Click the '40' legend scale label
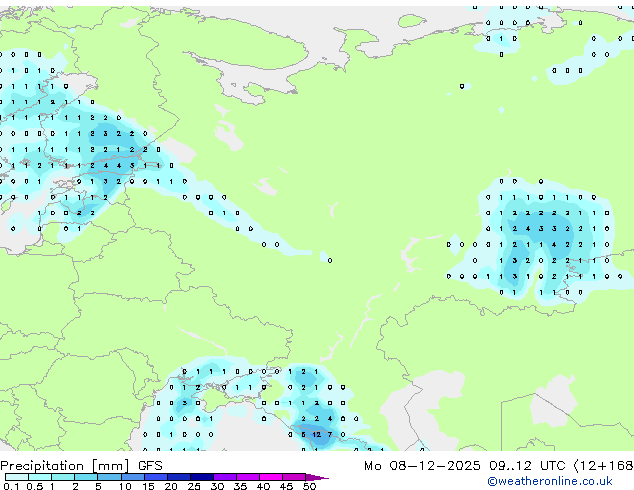This screenshot has width=634, height=490. 263,486
